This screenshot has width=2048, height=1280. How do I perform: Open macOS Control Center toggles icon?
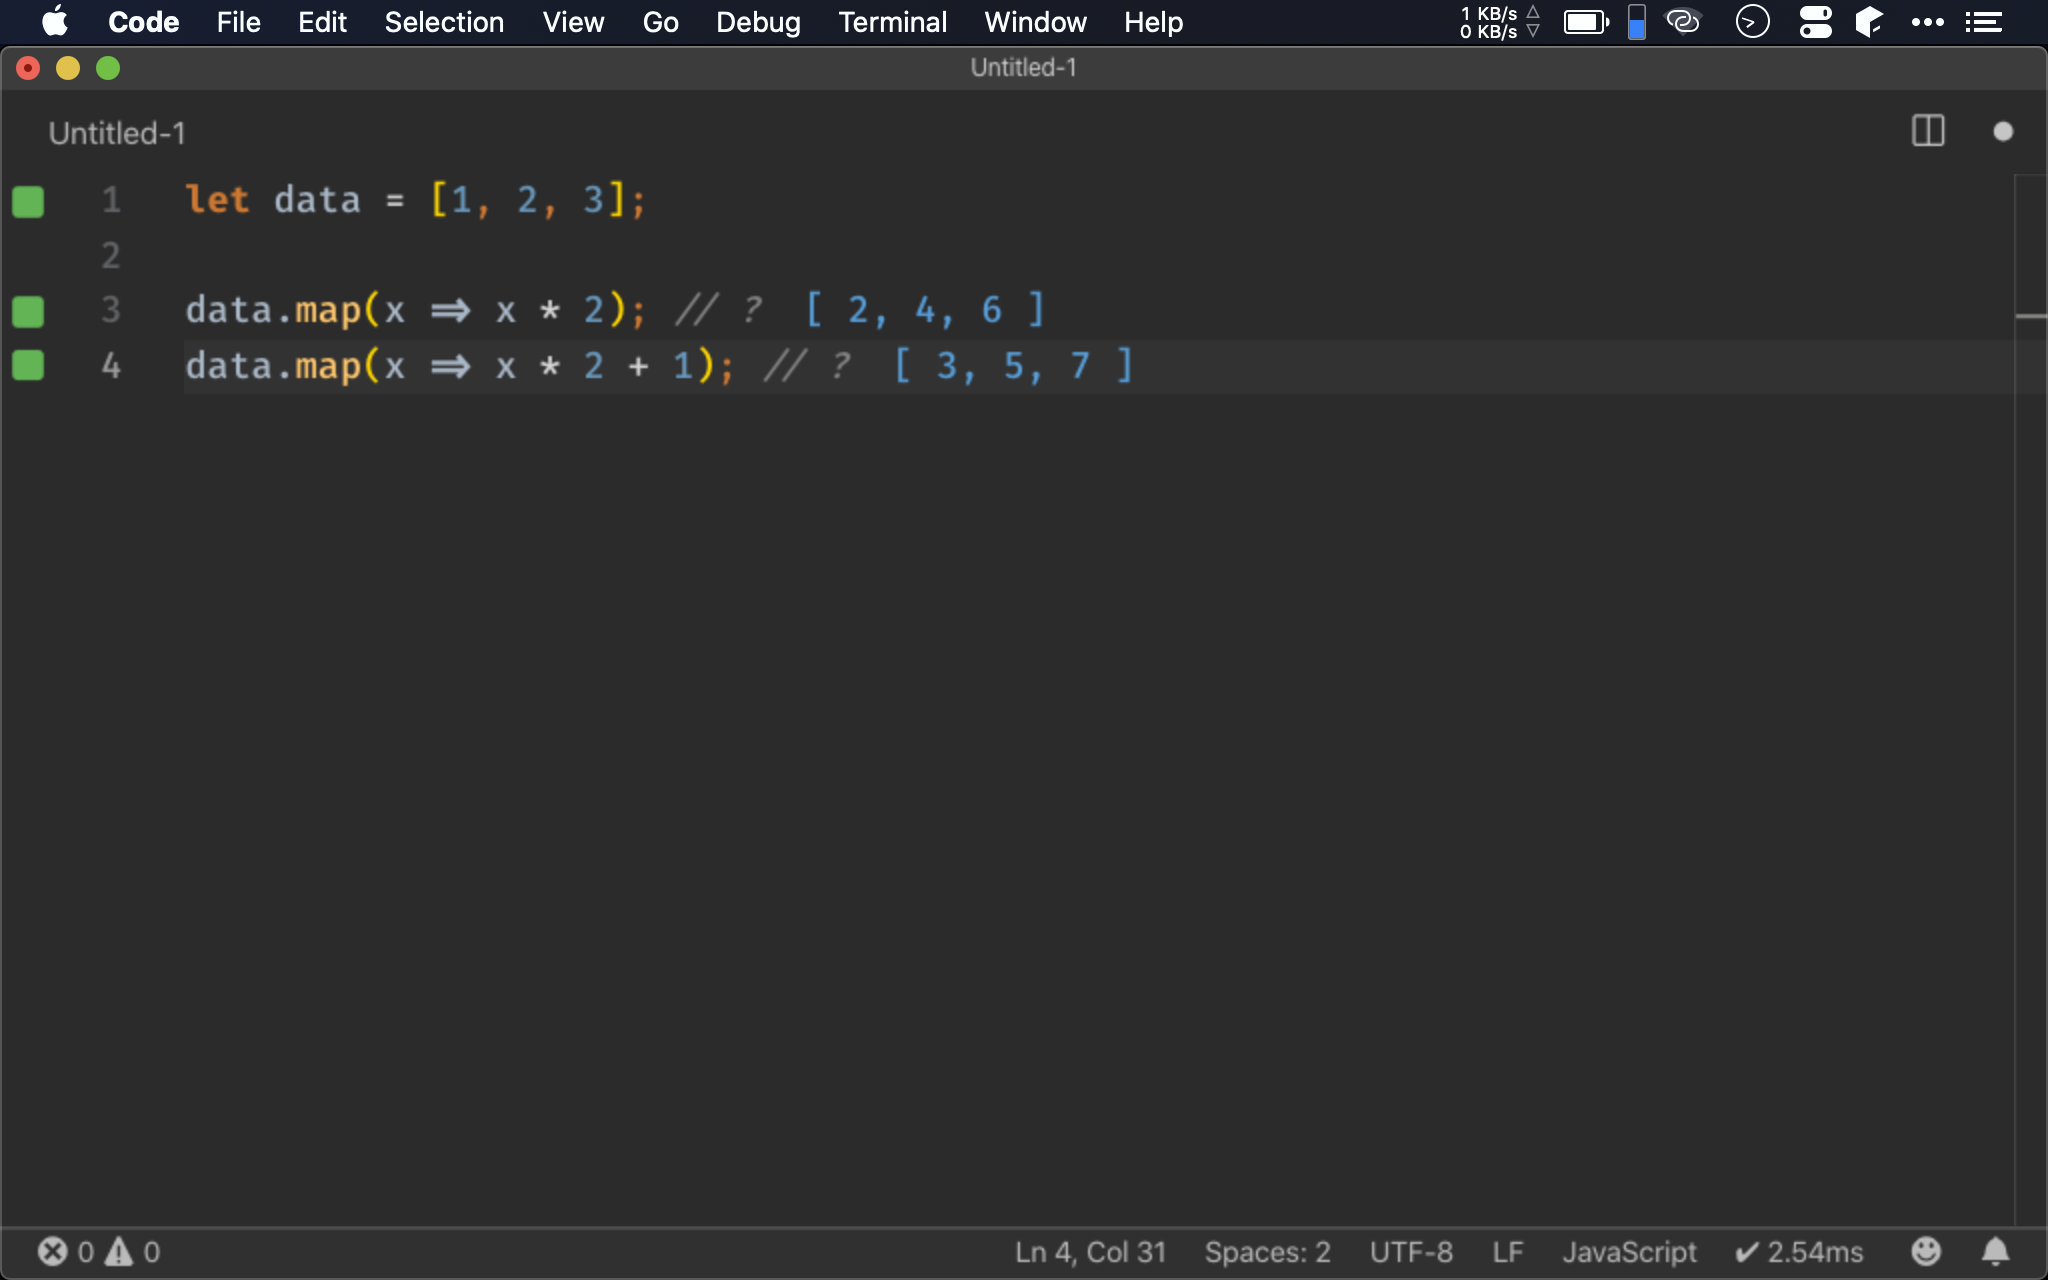pos(1815,22)
